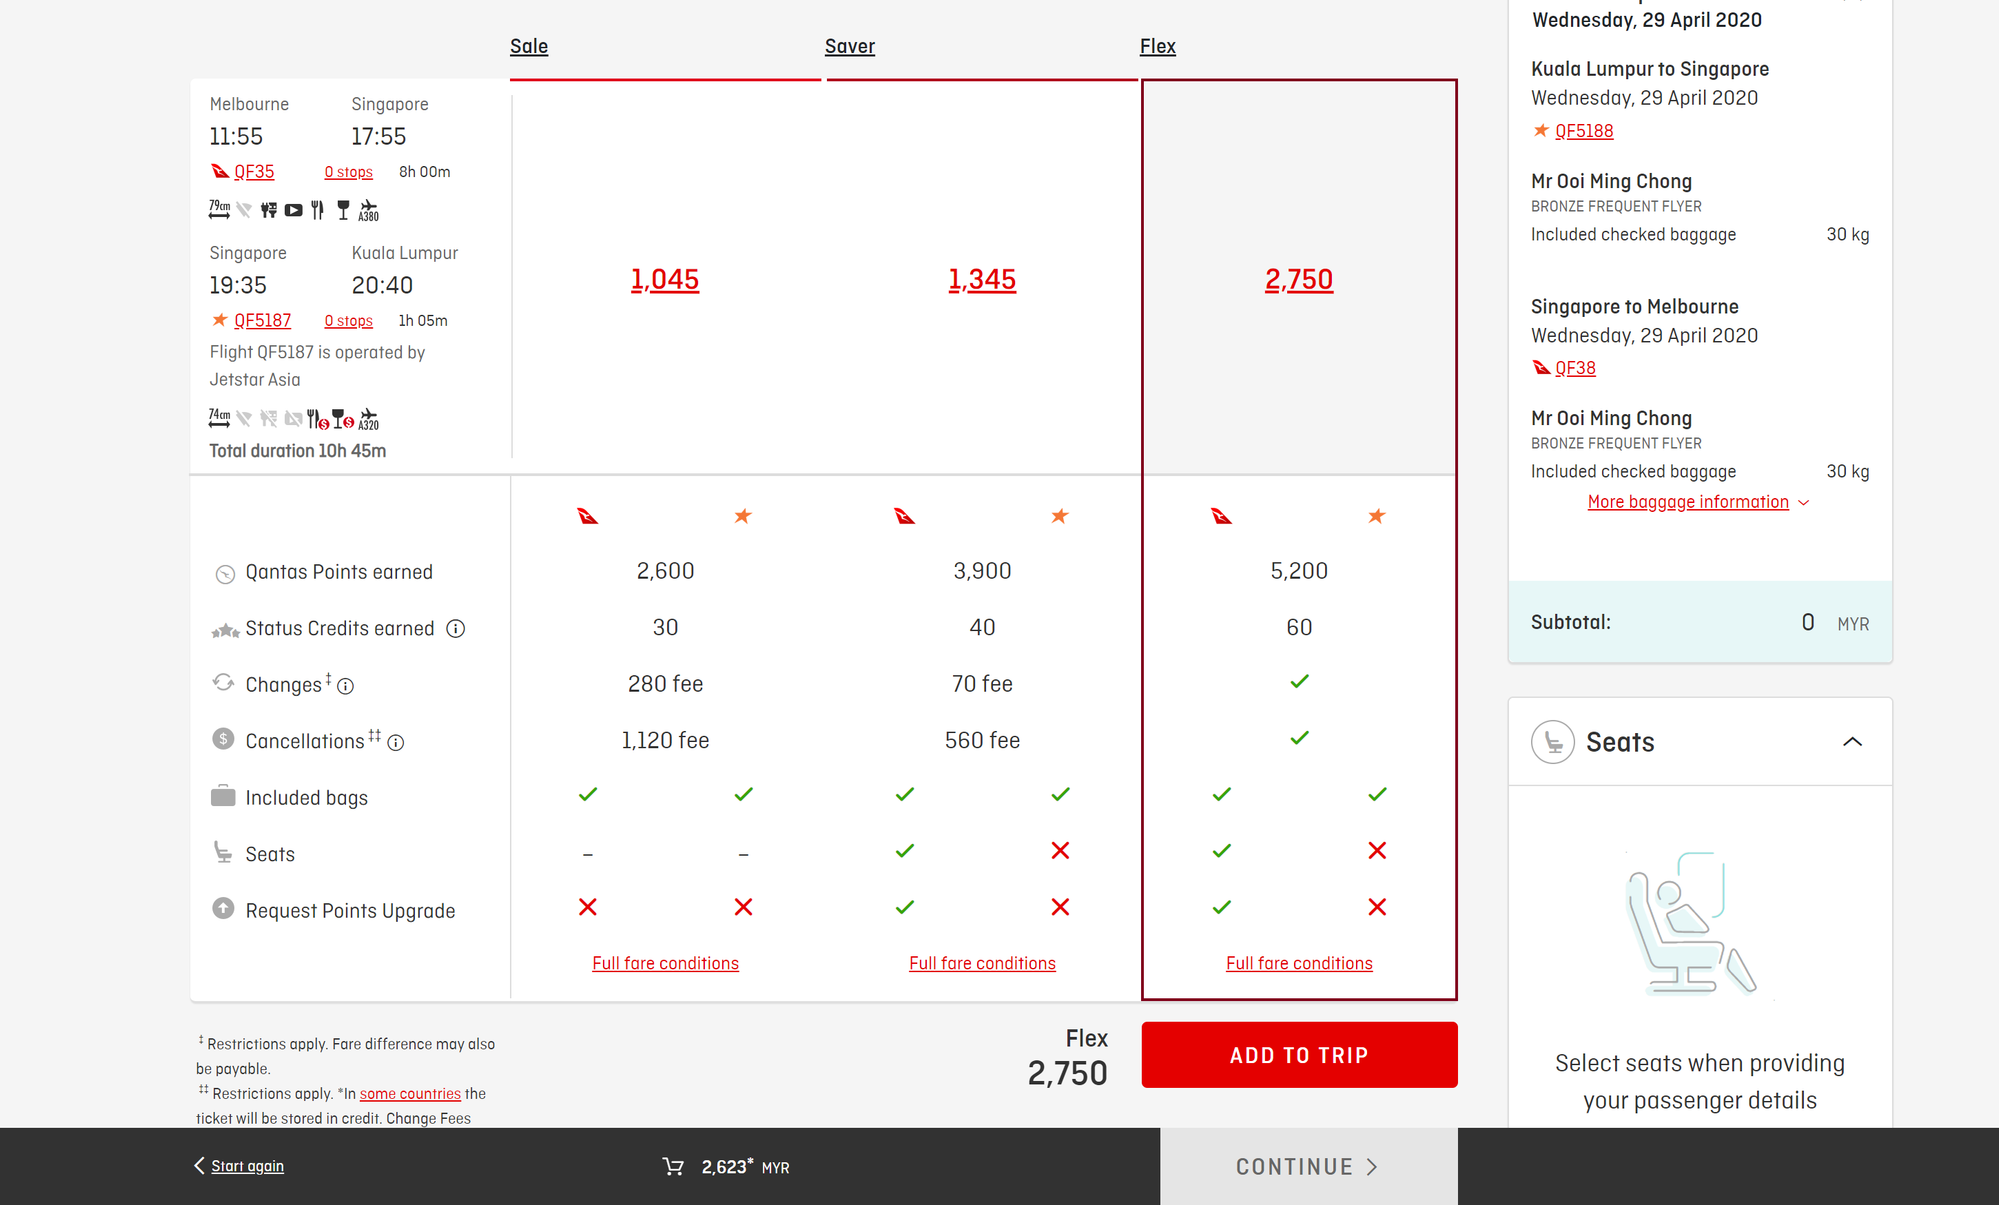Open the Changes info icon

[x=346, y=686]
